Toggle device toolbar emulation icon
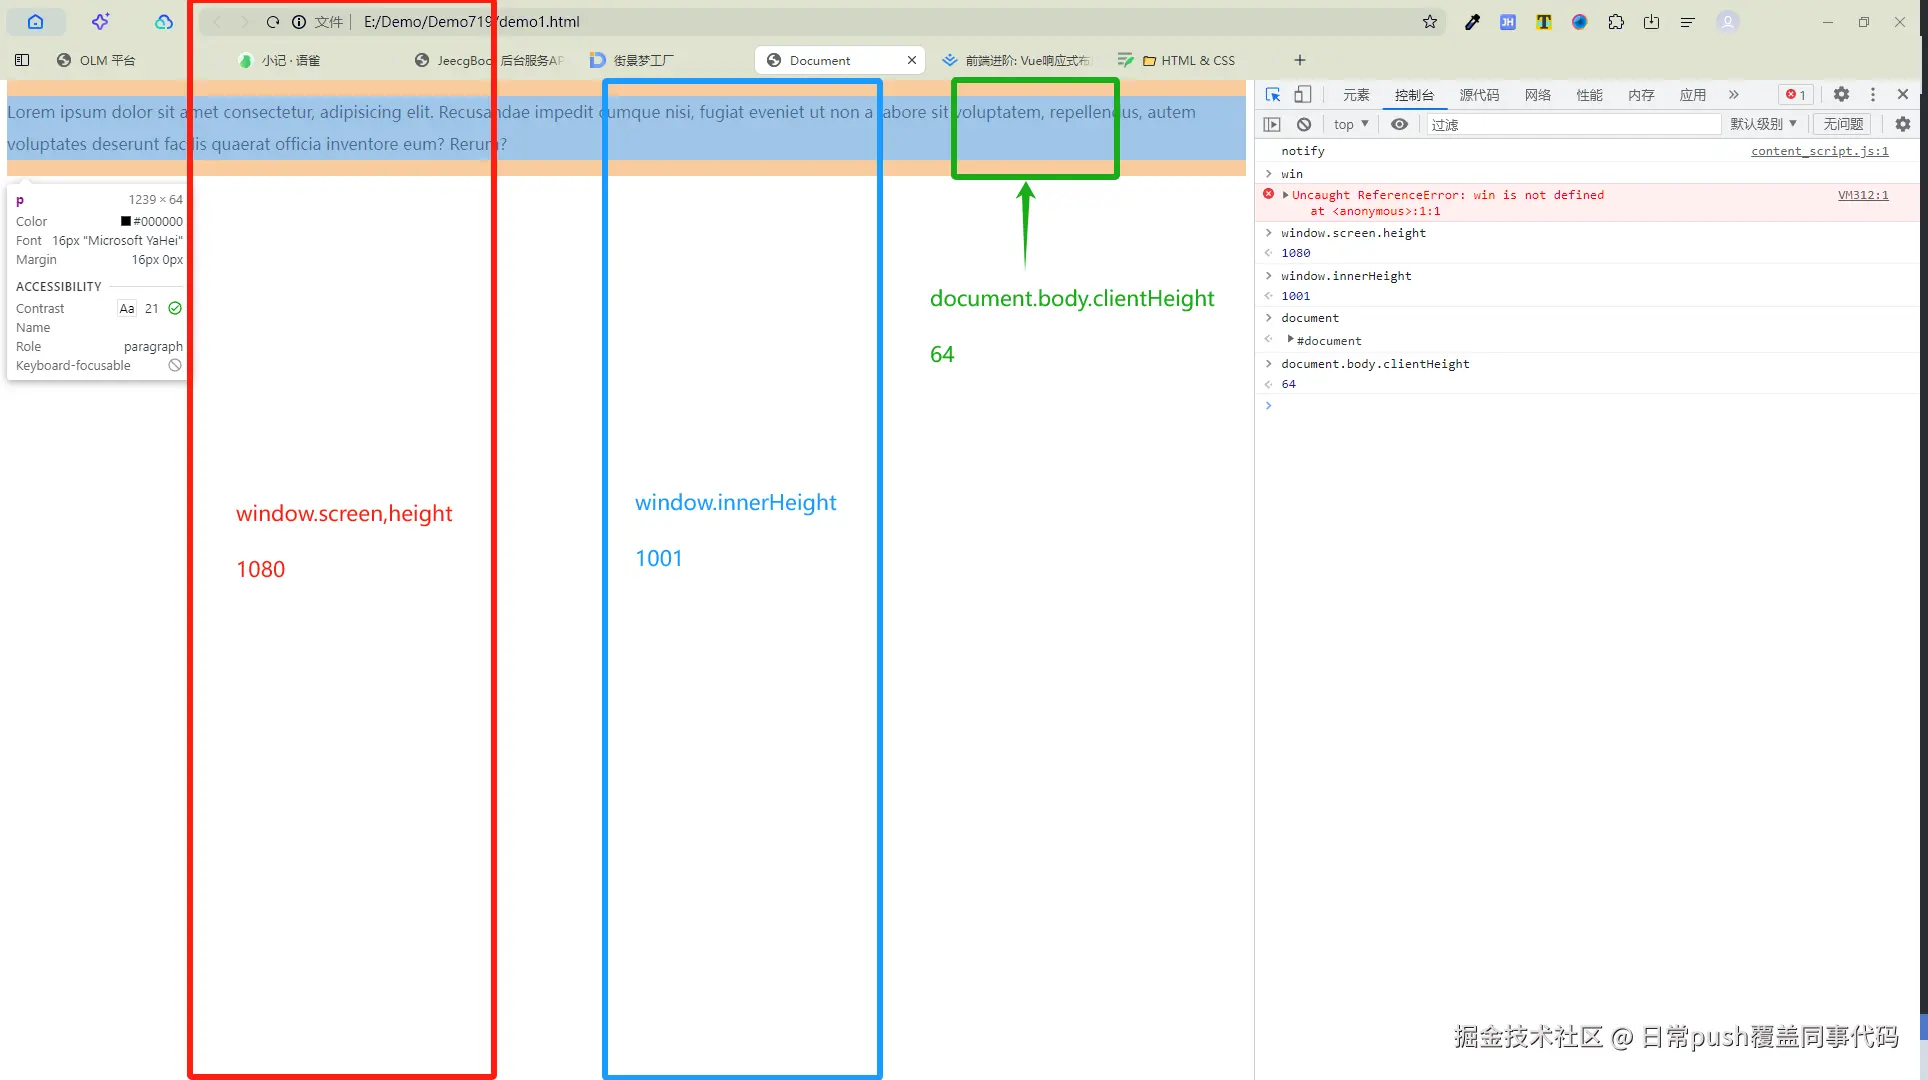This screenshot has width=1928, height=1080. 1302,94
